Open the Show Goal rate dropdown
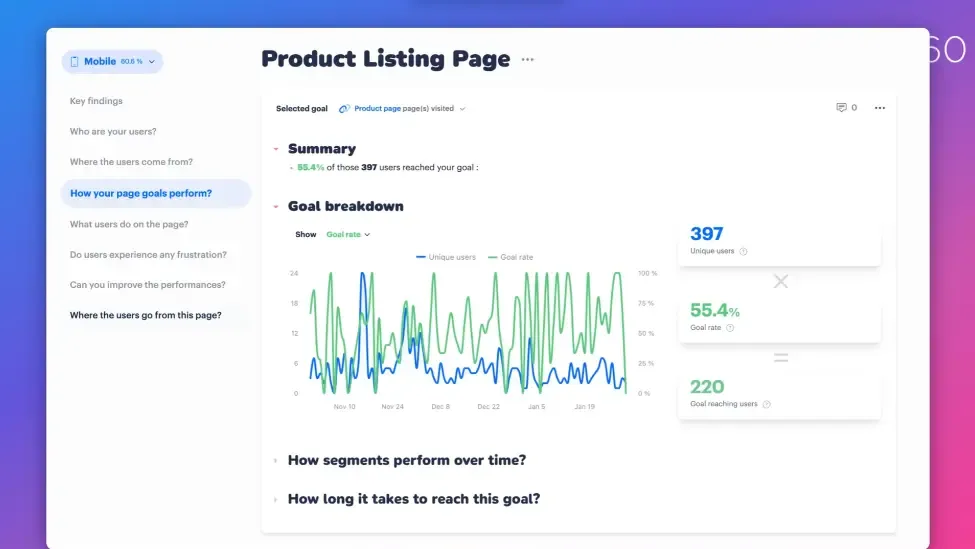This screenshot has height=549, width=975. pyautogui.click(x=348, y=234)
